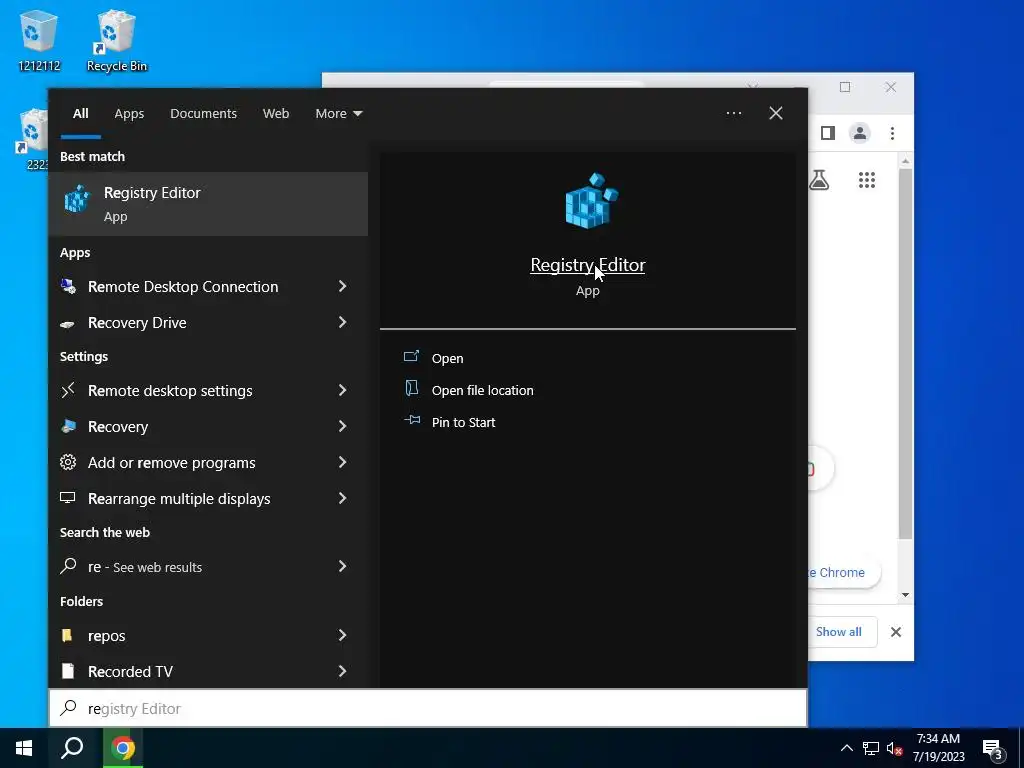
Task: Expand Remote Desktop Connection result details
Action: click(342, 286)
